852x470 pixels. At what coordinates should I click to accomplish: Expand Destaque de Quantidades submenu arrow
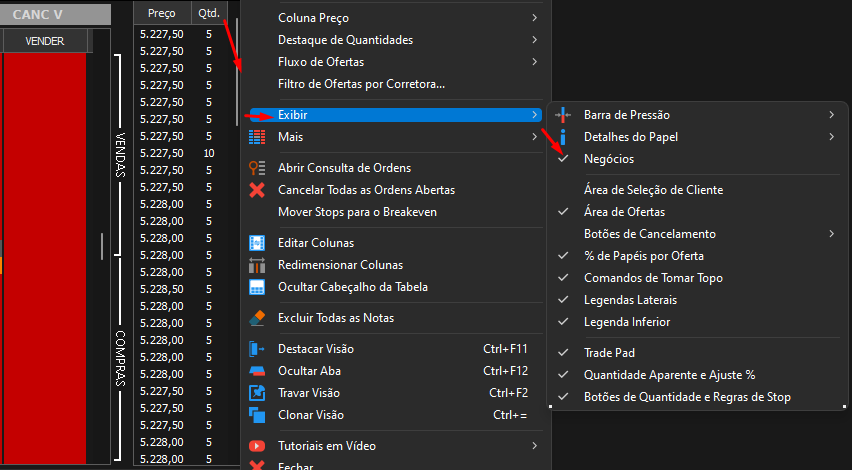pos(535,40)
